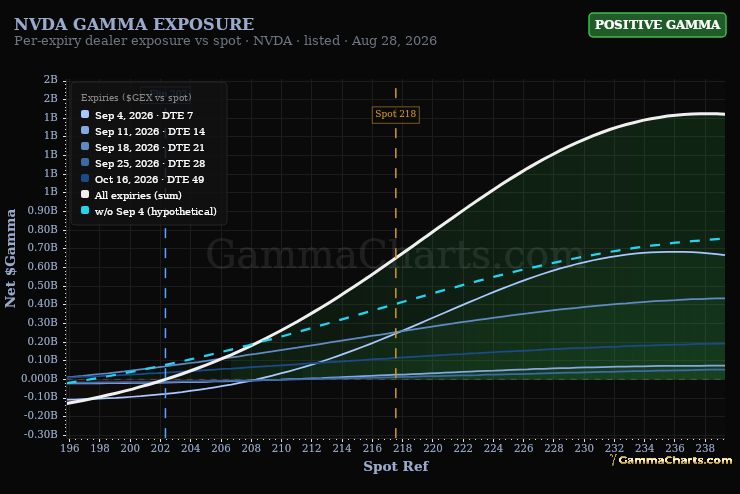
Task: Click y-axis tick label 0.90B
Action: point(42,210)
